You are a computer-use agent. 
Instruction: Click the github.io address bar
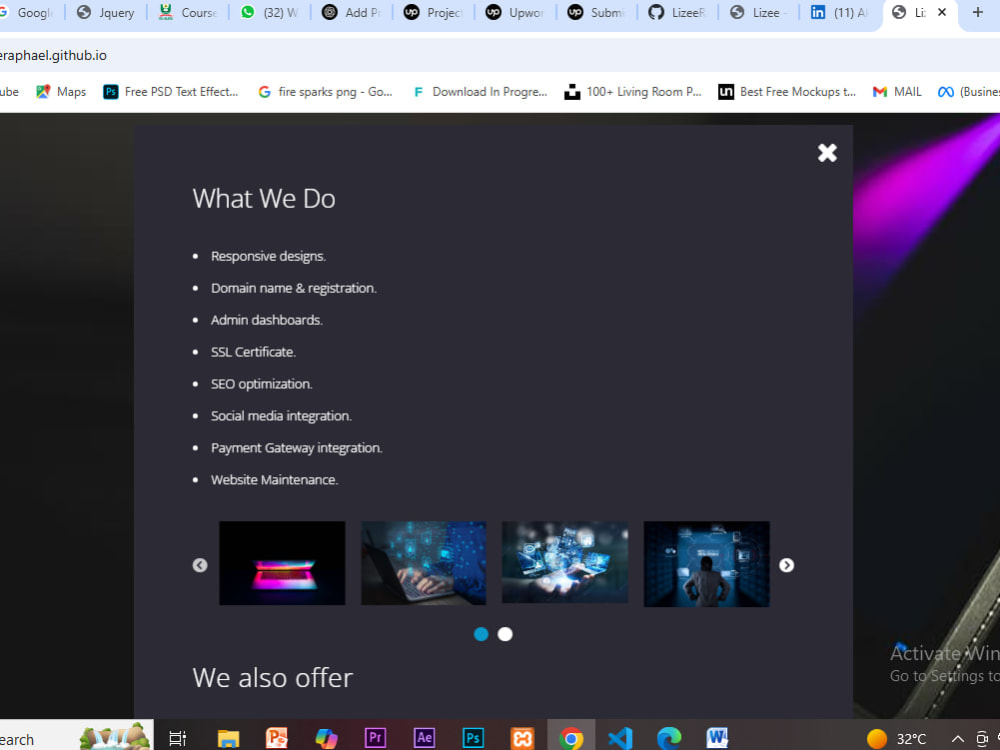[500, 55]
